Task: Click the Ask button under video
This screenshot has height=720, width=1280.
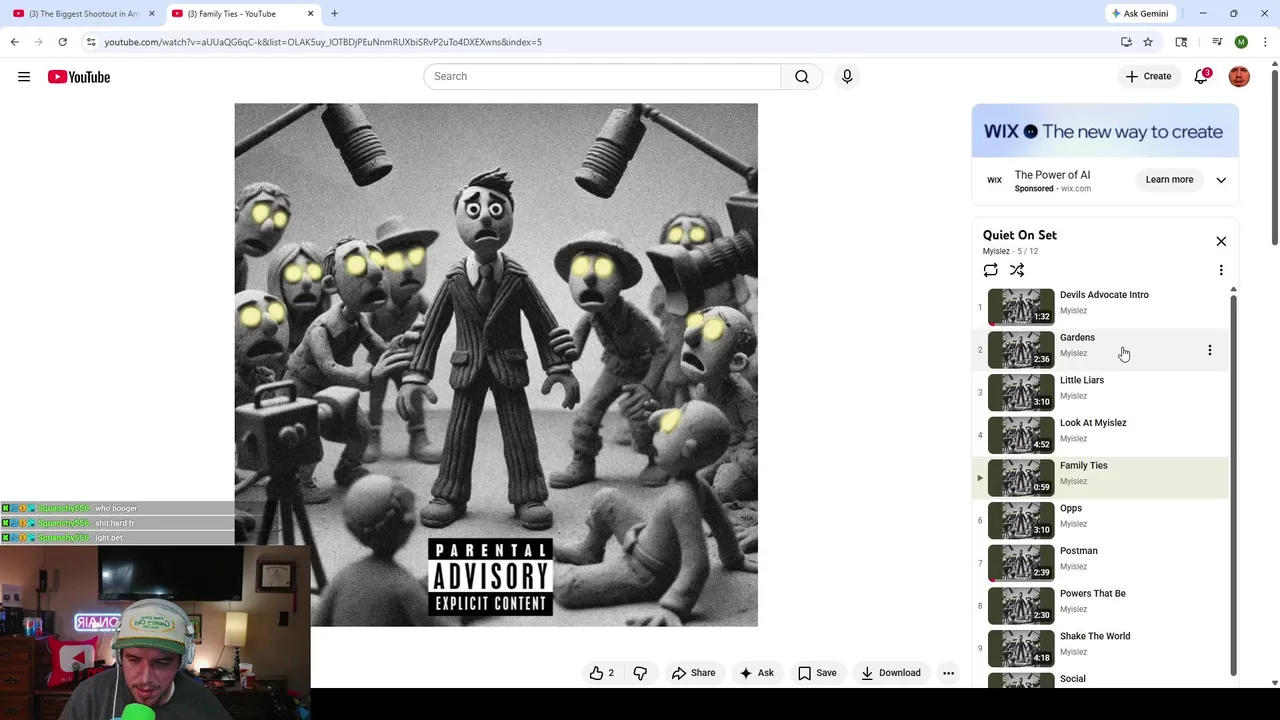Action: pos(756,673)
